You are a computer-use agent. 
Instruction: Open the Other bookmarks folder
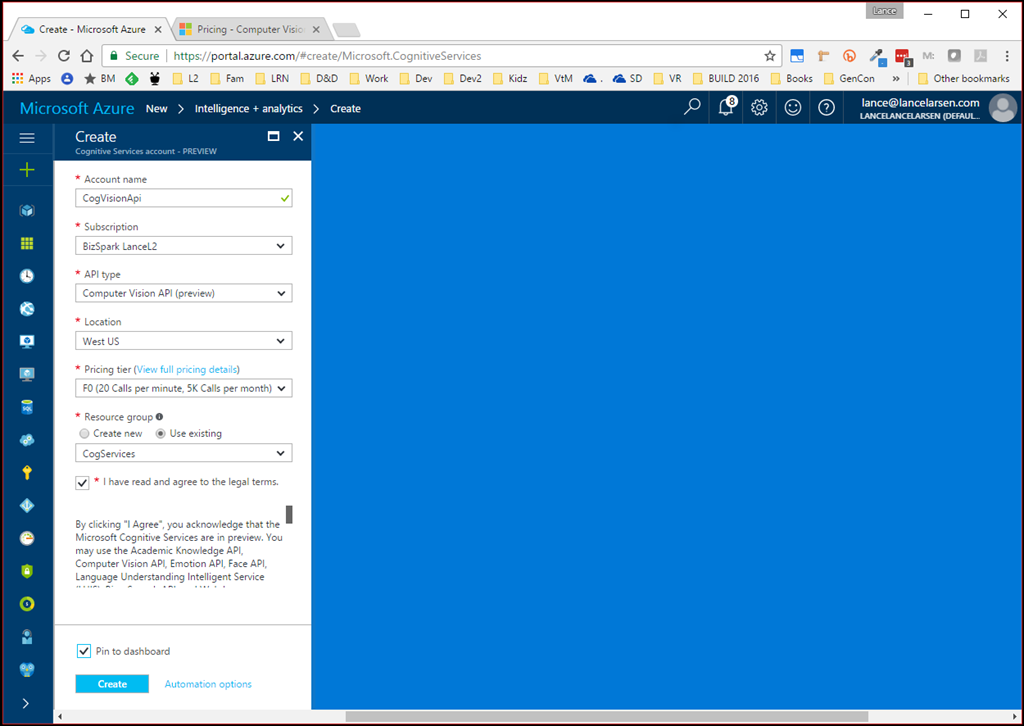tap(963, 78)
